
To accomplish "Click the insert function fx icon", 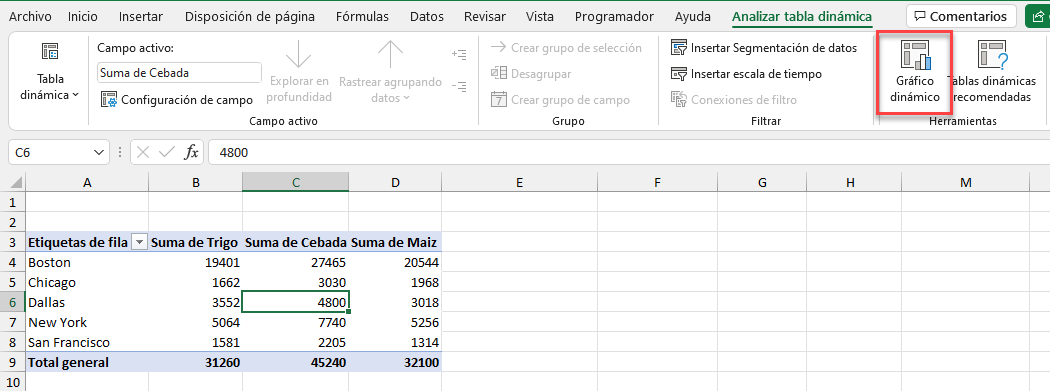I will pyautogui.click(x=192, y=153).
